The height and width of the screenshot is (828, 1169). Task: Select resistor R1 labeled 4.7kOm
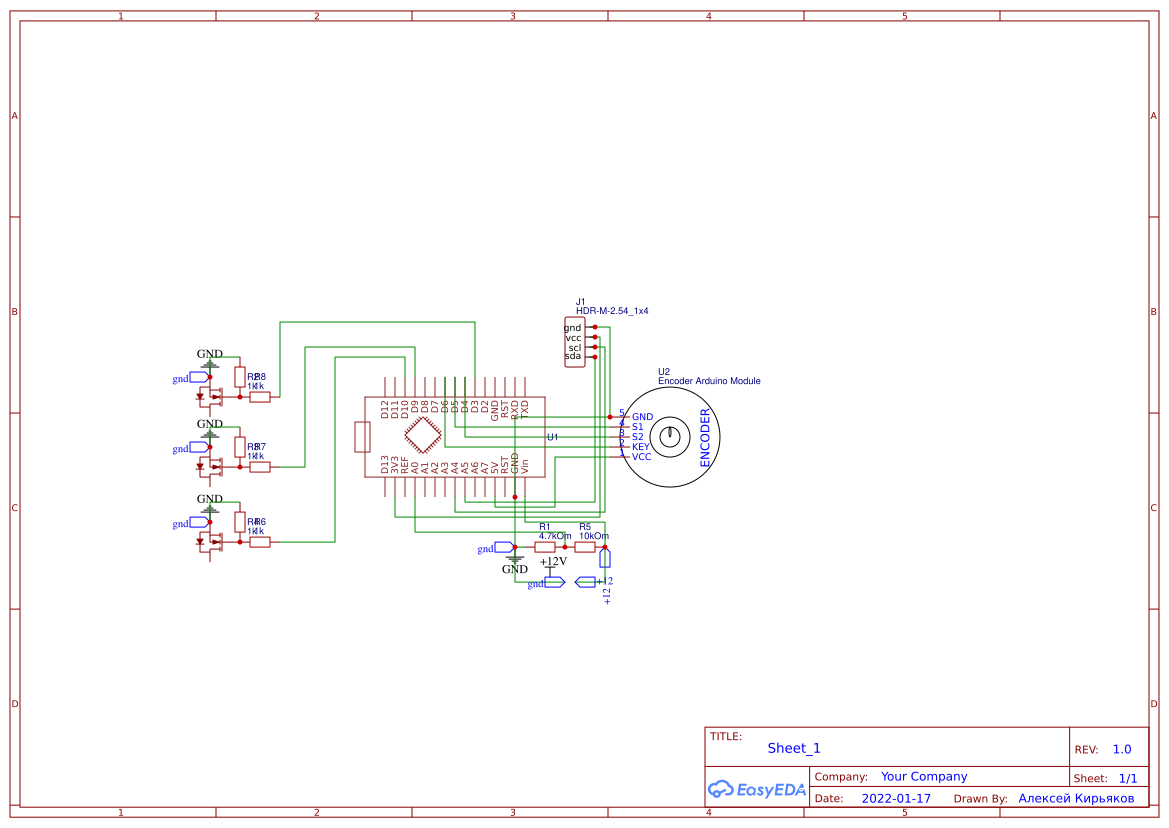coord(545,547)
